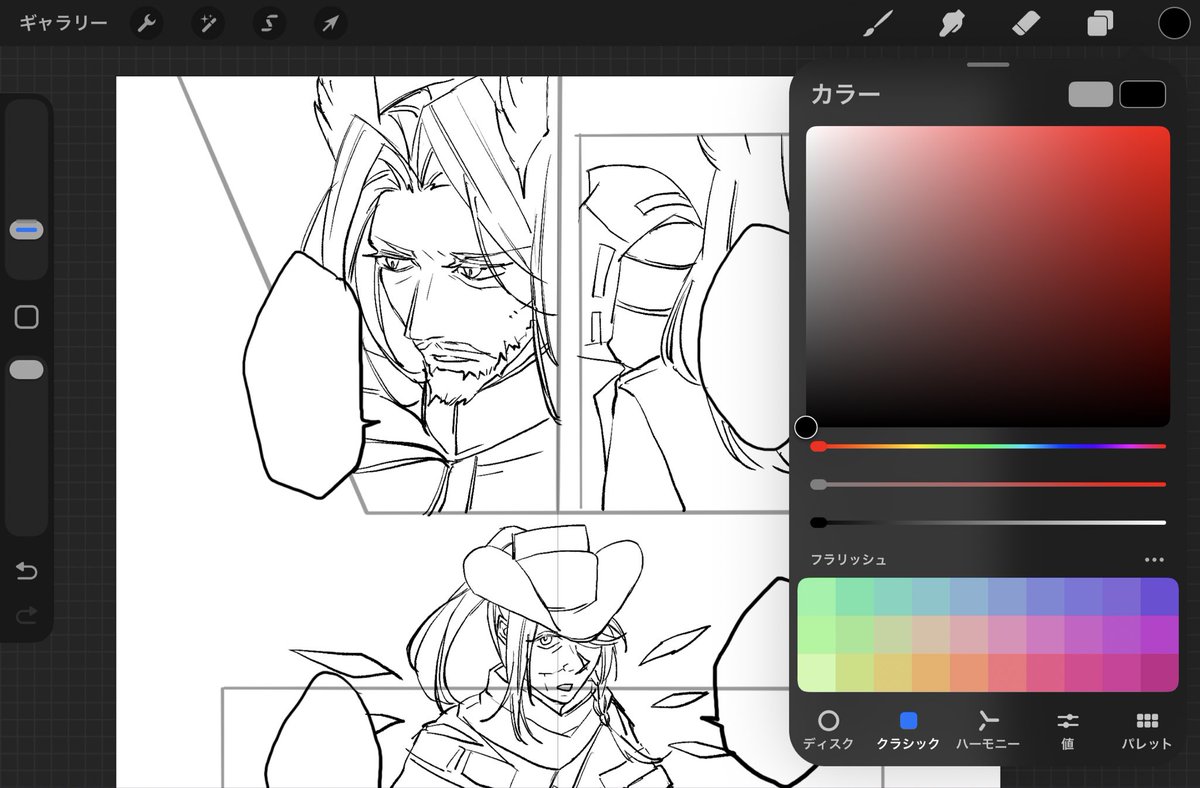Image resolution: width=1200 pixels, height=788 pixels.
Task: Select the Brush tool
Action: click(x=877, y=23)
